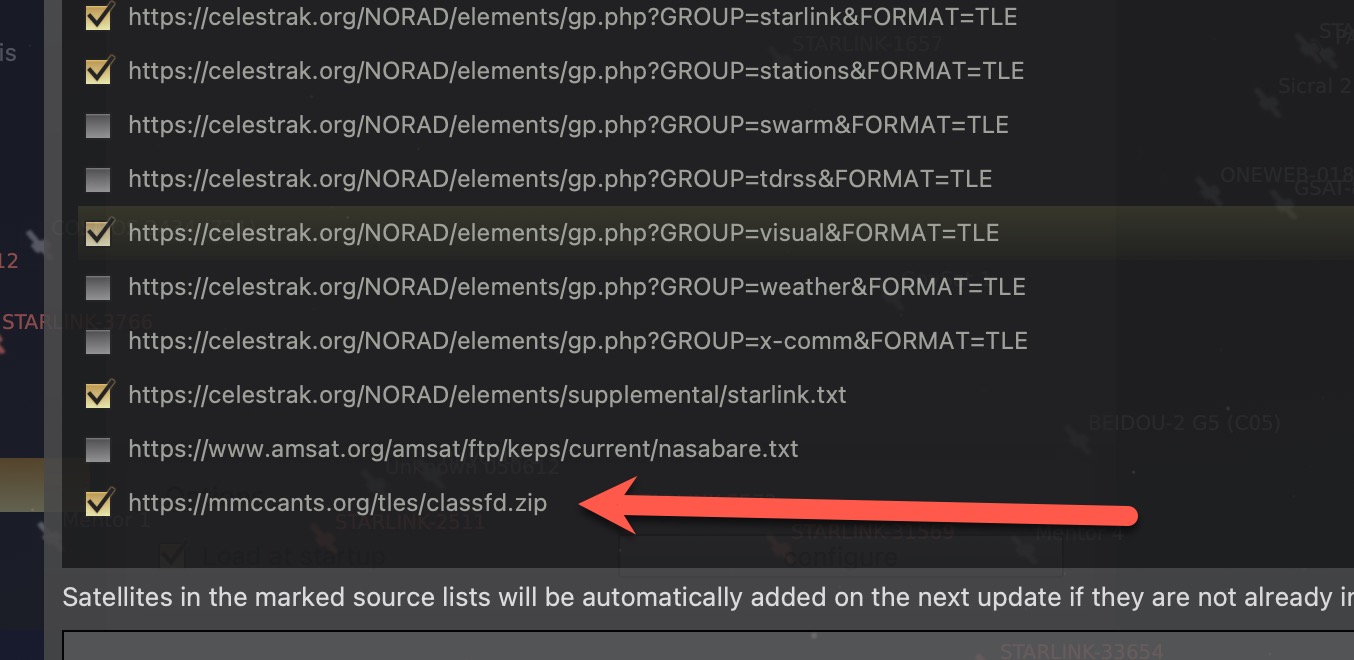Select the GROUP=x-comm URL text
1354x660 pixels.
(x=578, y=342)
